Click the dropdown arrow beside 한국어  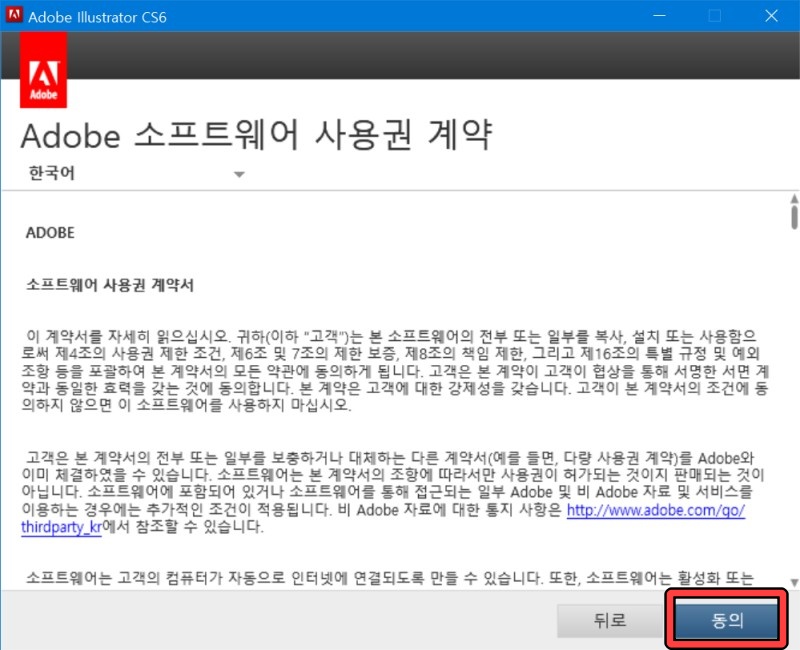point(240,174)
